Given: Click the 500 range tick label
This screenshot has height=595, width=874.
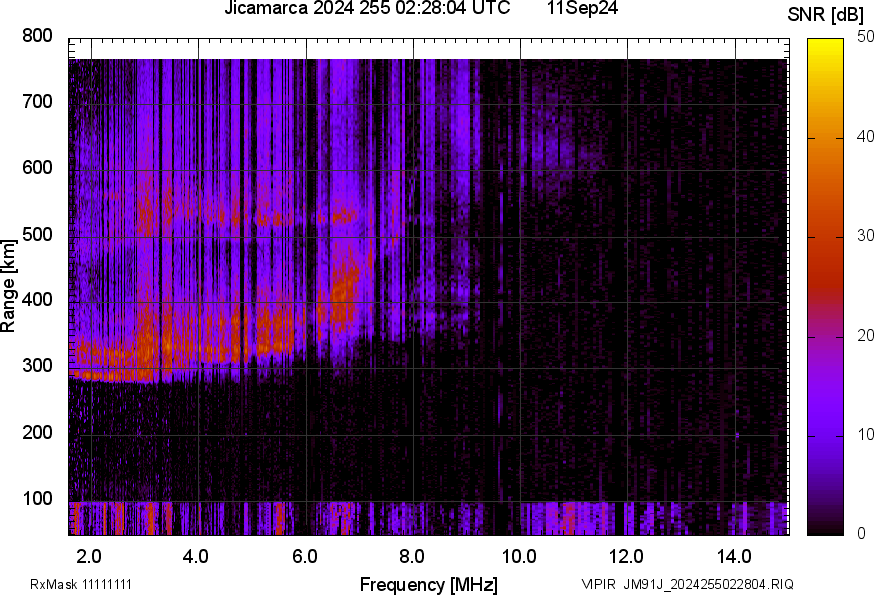Looking at the screenshot, I should (x=37, y=234).
